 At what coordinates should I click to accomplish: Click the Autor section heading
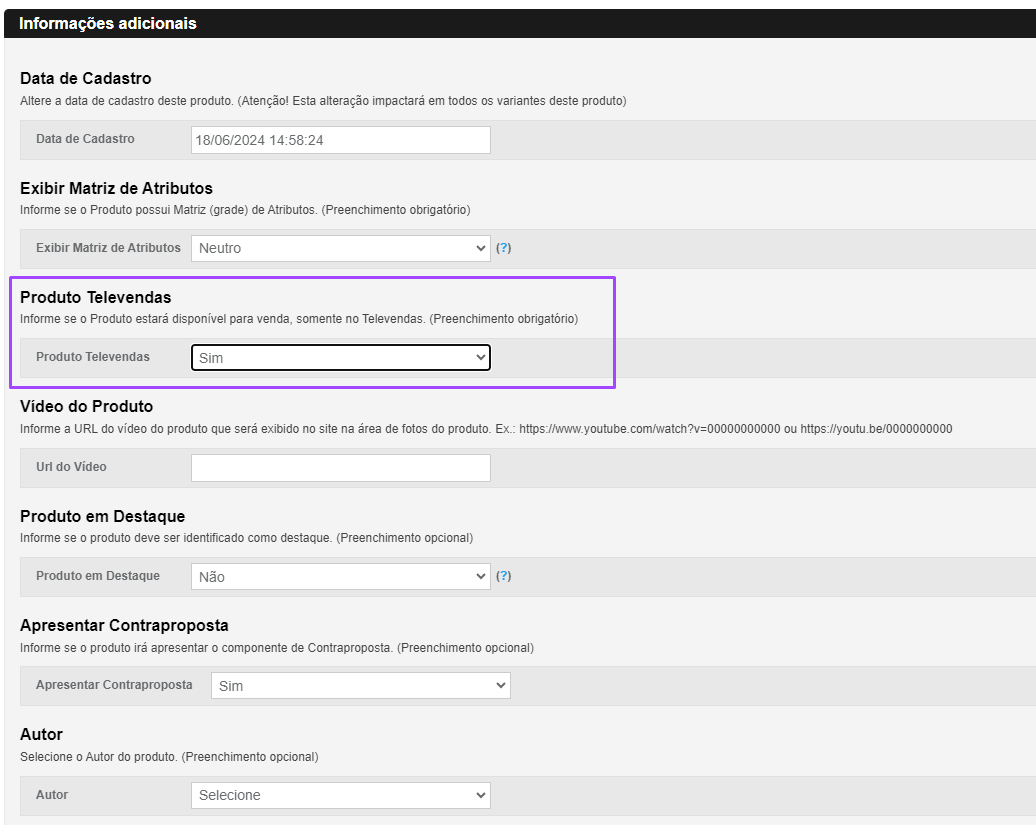42,735
